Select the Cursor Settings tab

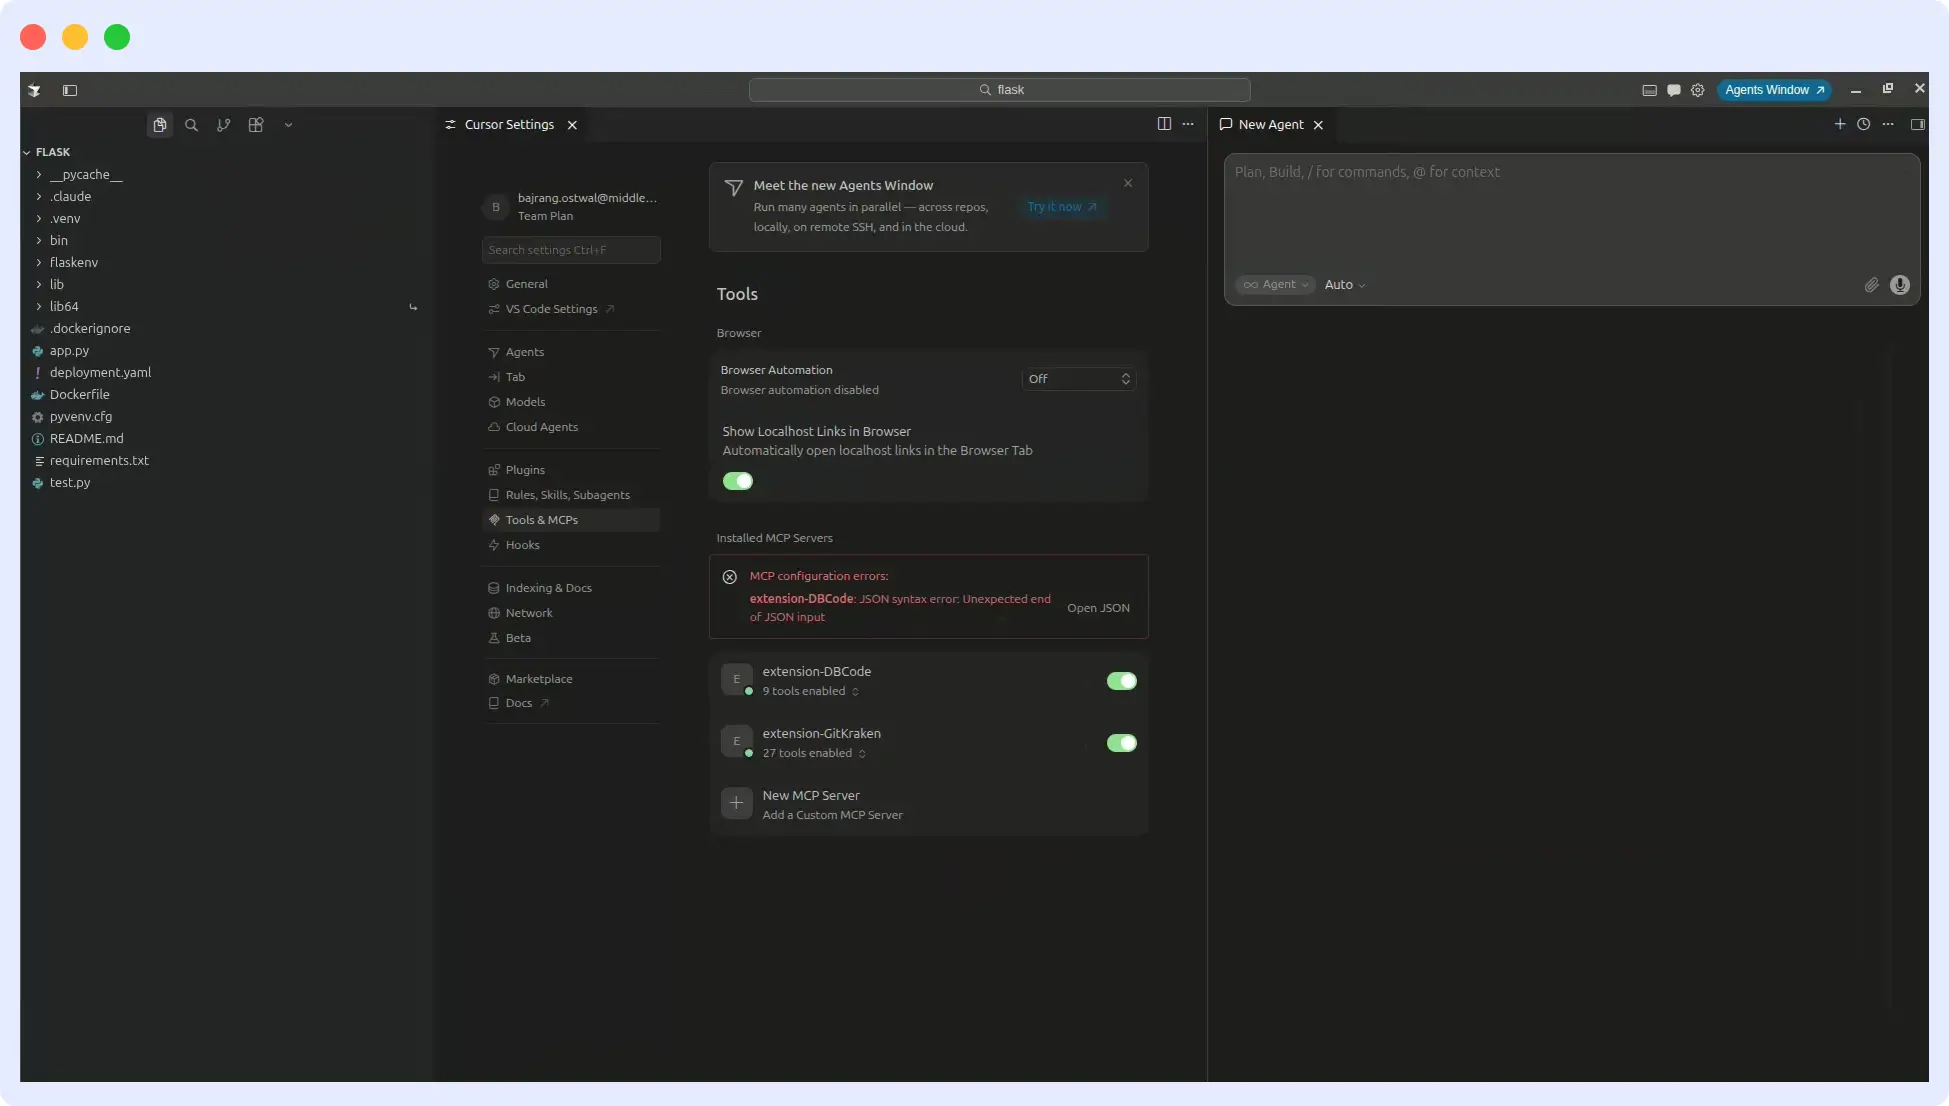[x=509, y=125]
